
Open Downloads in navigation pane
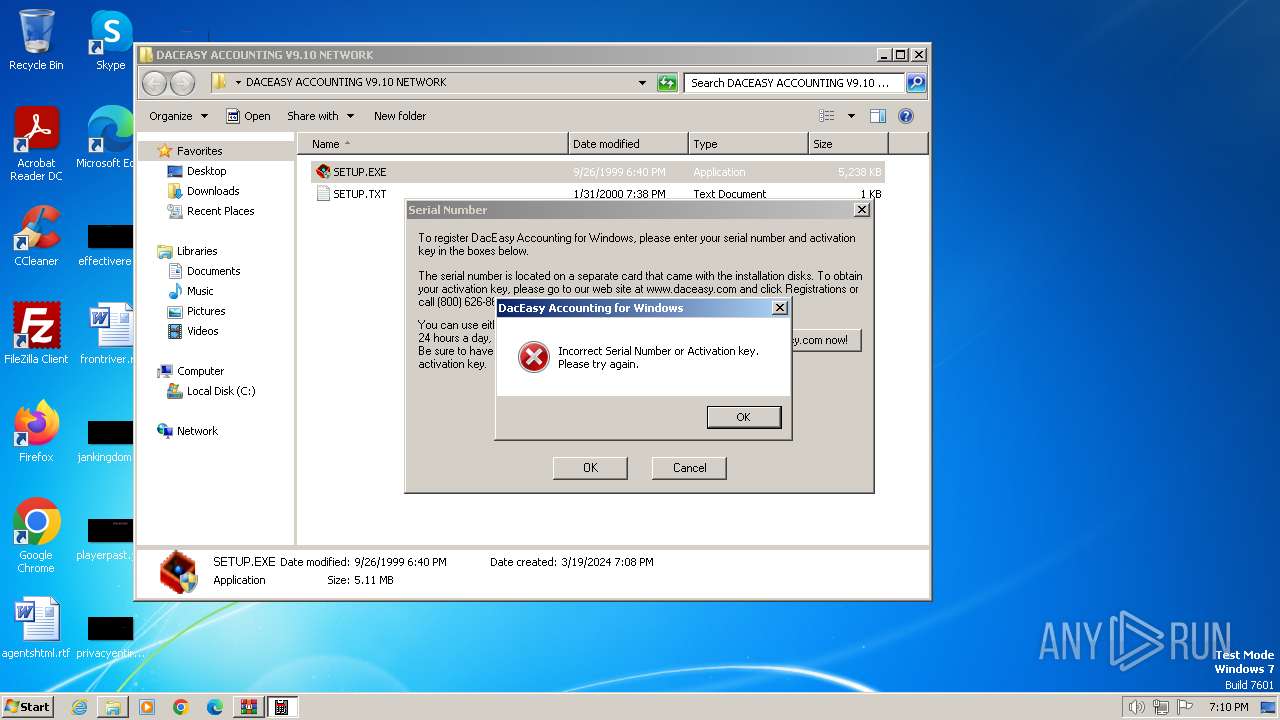coord(213,191)
